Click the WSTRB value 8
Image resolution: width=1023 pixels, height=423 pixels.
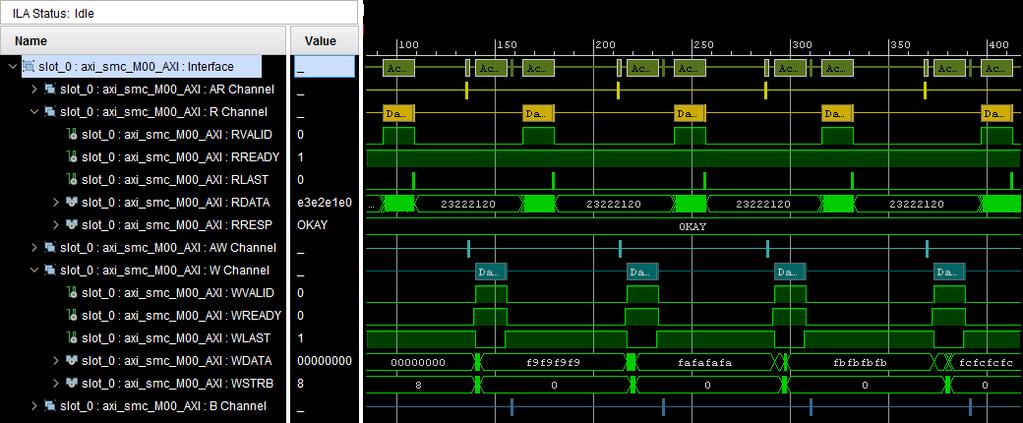tap(300, 383)
